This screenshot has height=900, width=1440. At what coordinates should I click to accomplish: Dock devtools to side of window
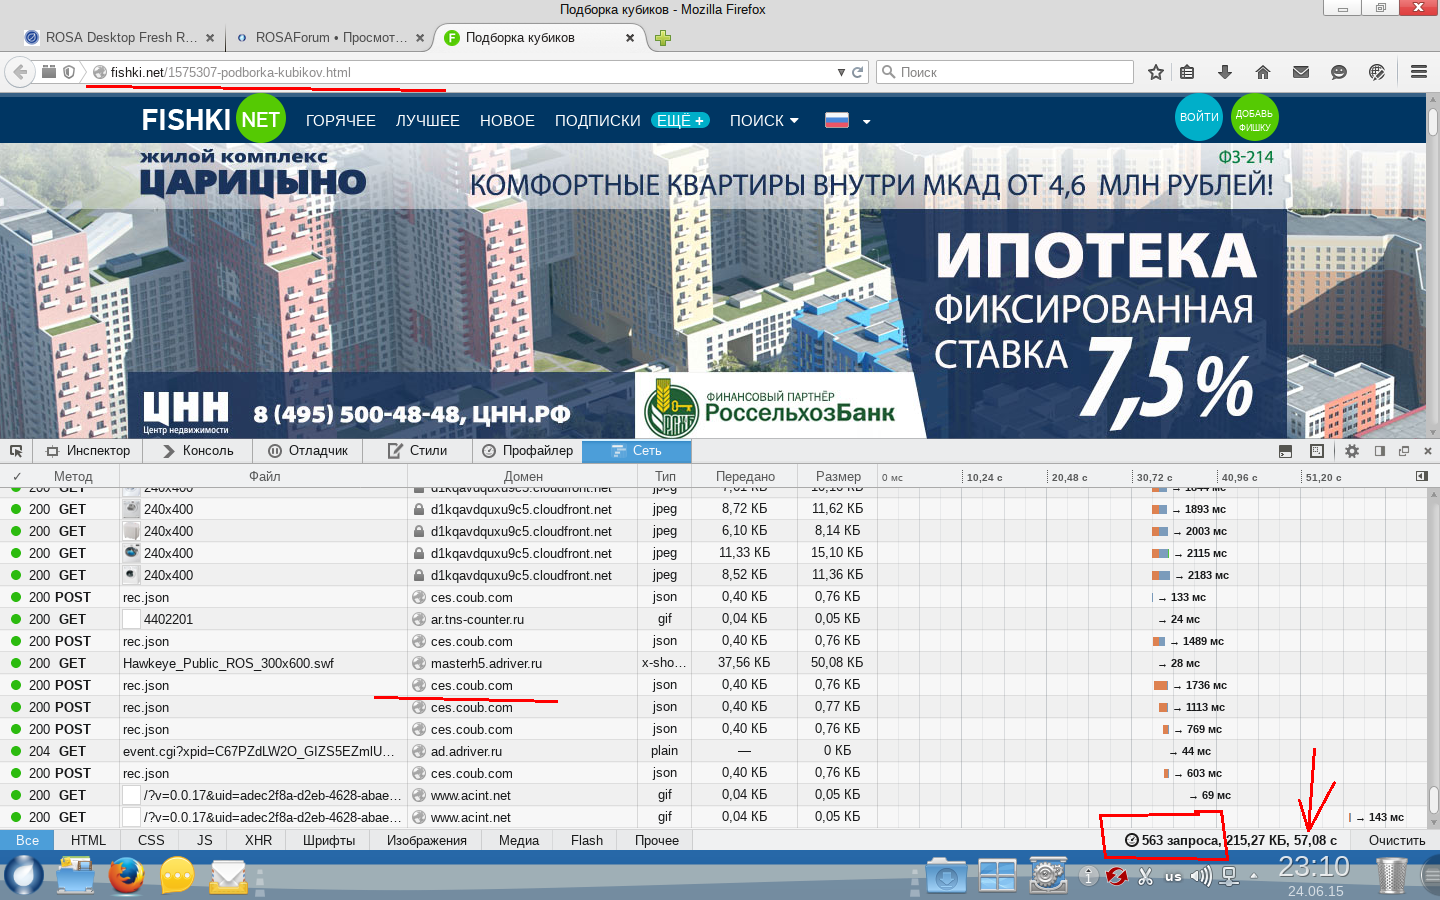(x=1379, y=451)
